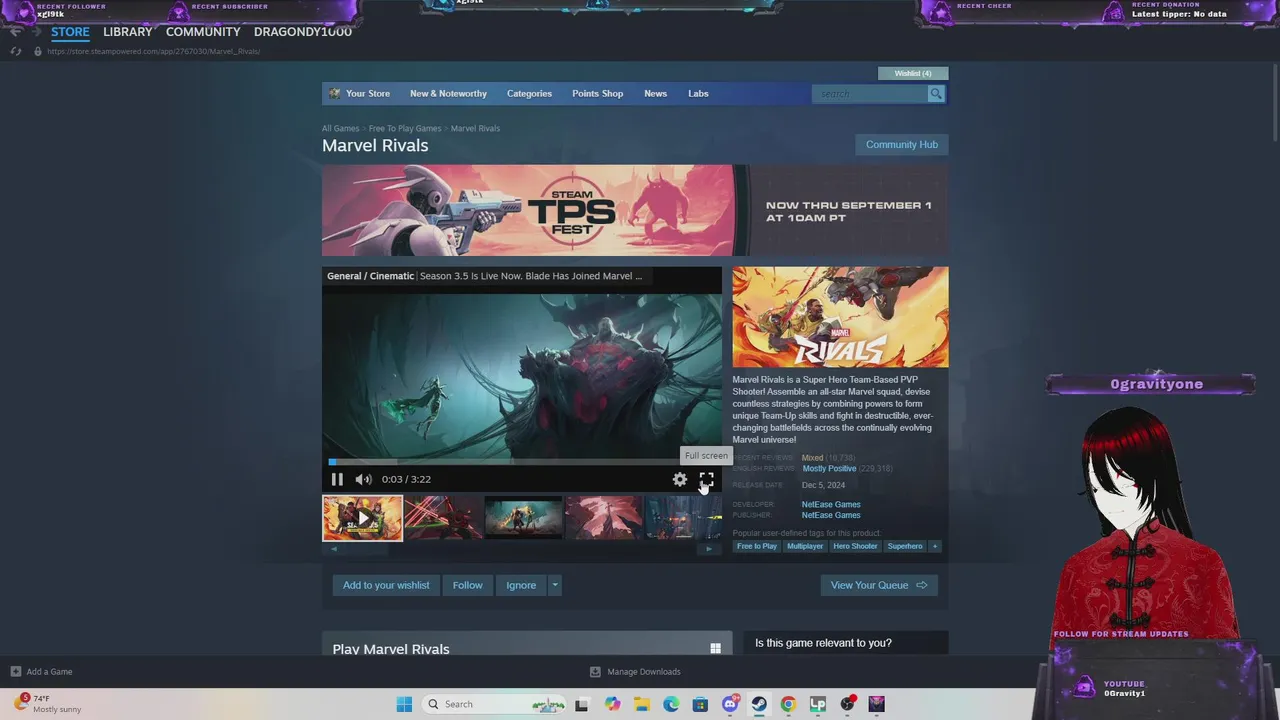Follow Marvel Rivals

[x=467, y=585]
